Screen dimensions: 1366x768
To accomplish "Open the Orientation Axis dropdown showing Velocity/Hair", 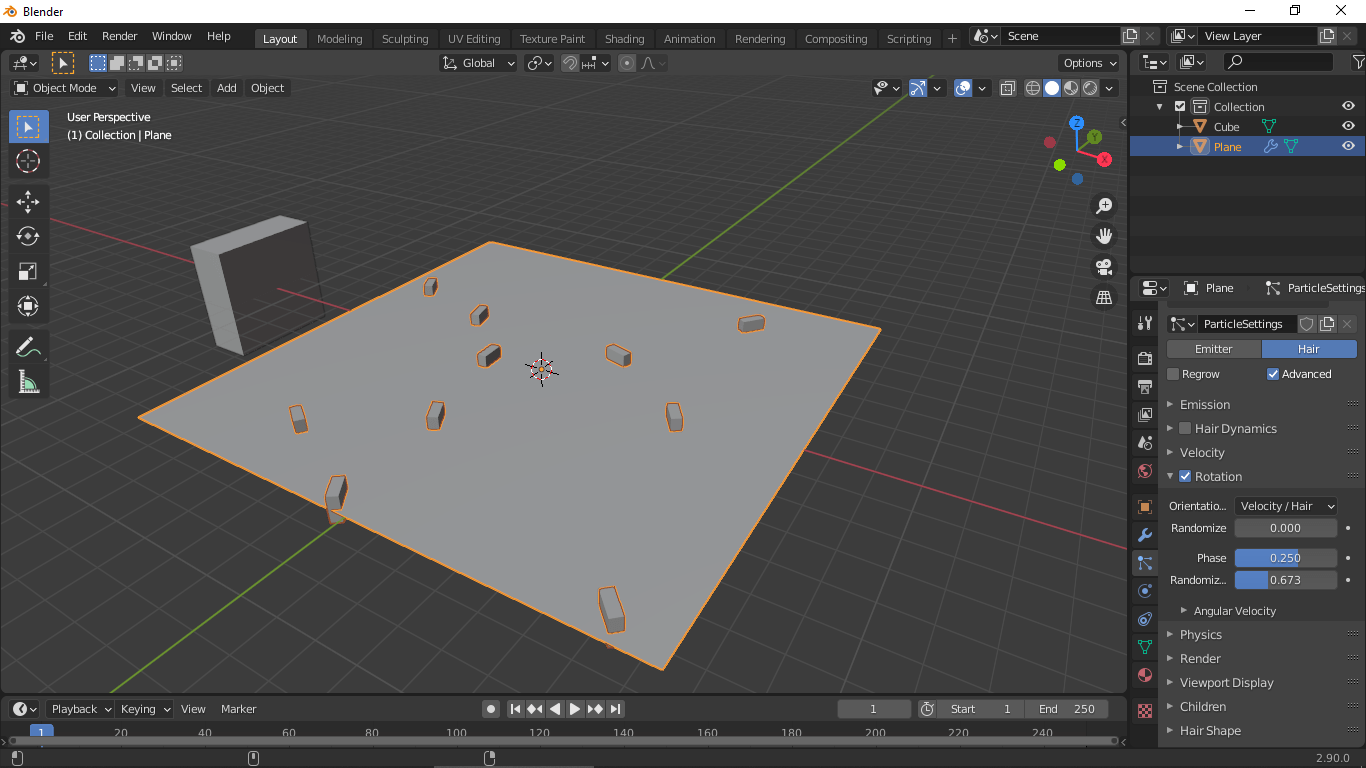I will click(x=1286, y=505).
